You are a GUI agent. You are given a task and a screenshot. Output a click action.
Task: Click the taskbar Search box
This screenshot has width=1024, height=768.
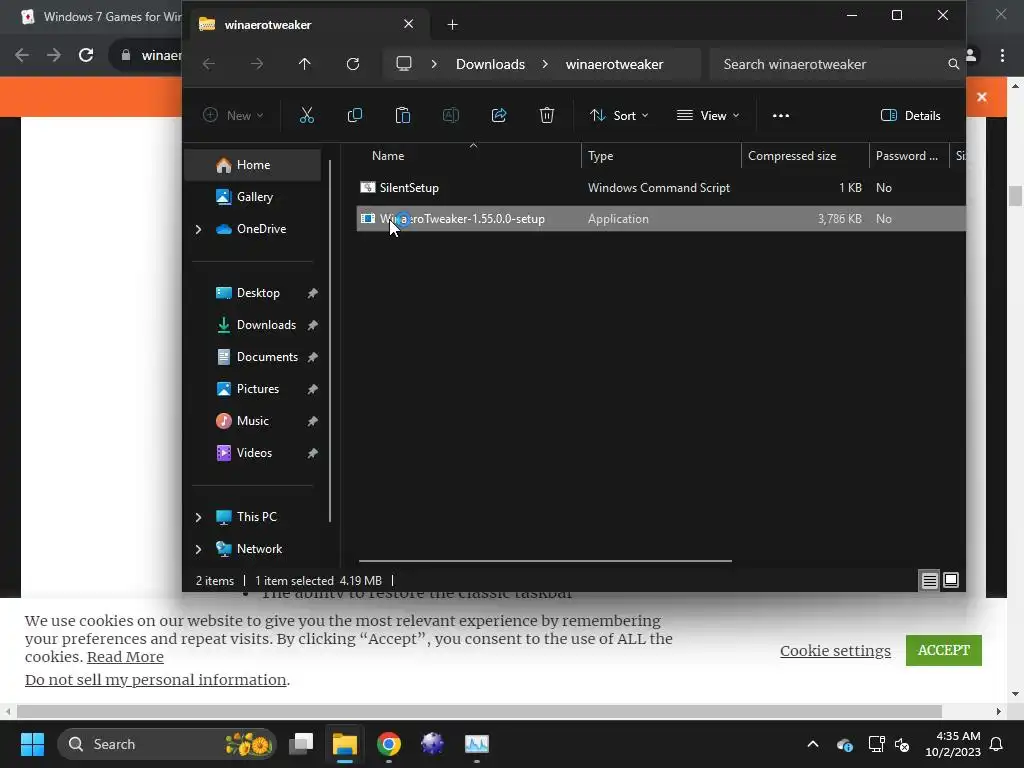[167, 744]
